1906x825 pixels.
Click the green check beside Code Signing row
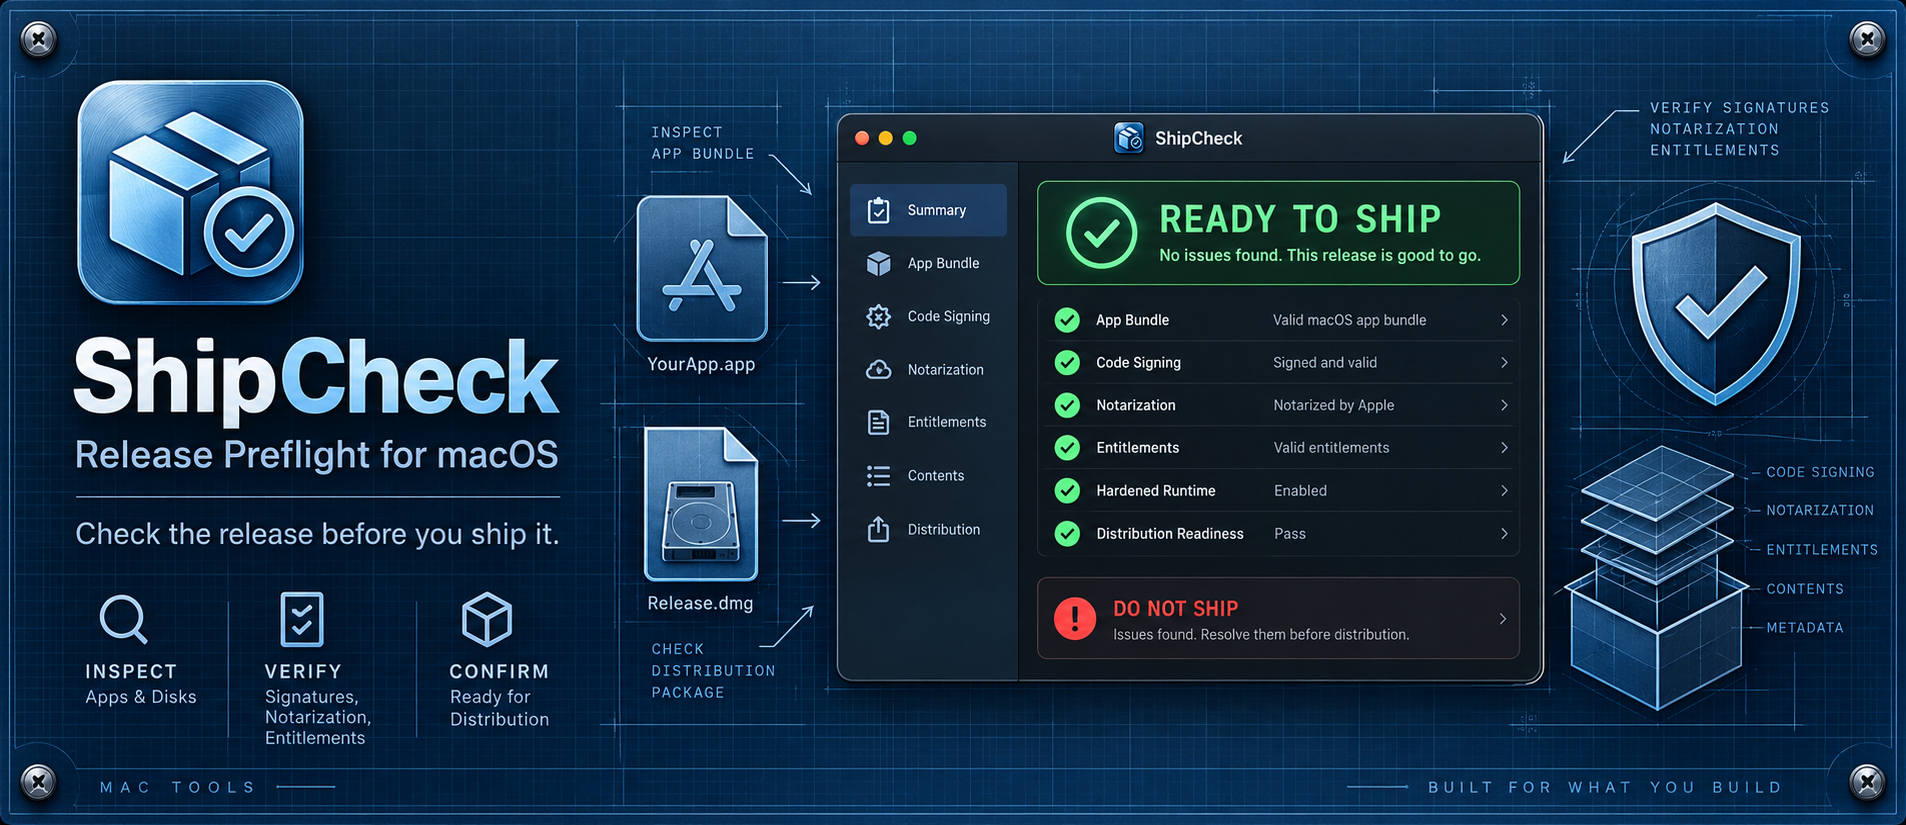(1067, 363)
